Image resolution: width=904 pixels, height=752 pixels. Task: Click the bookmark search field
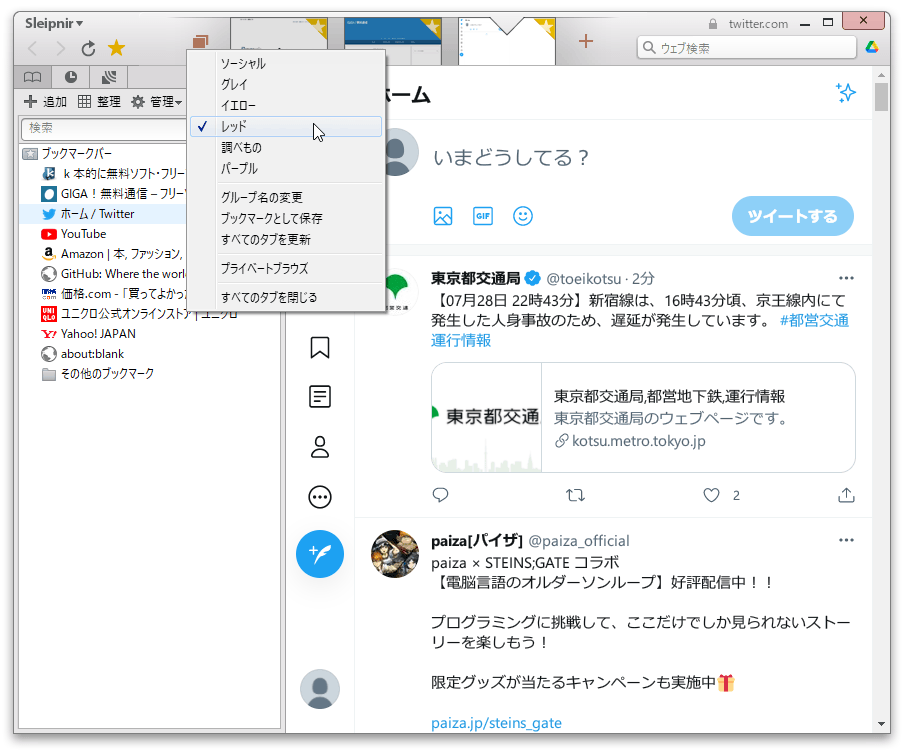click(x=104, y=128)
